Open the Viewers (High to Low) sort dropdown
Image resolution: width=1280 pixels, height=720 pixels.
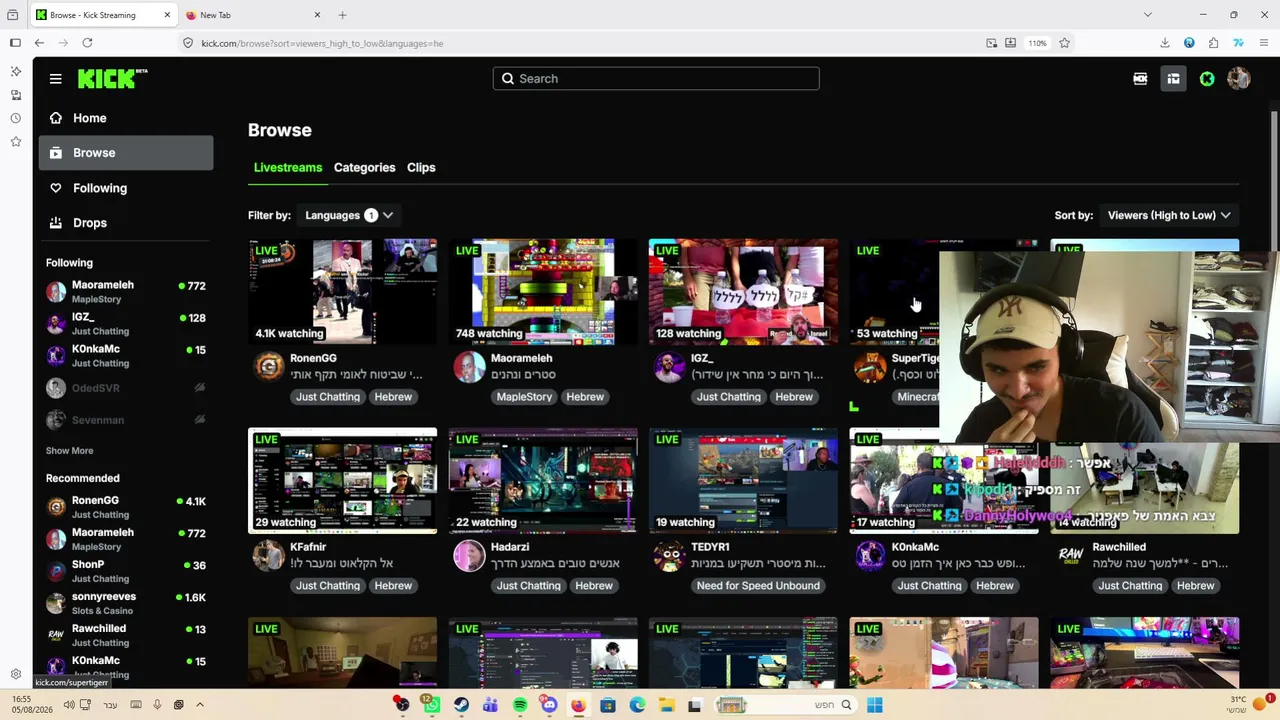pyautogui.click(x=1168, y=215)
